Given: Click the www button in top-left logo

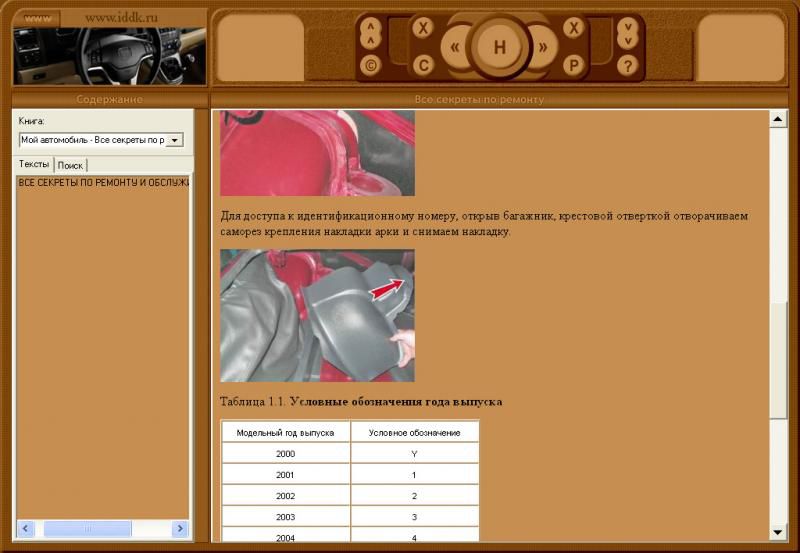Looking at the screenshot, I should click(37, 18).
